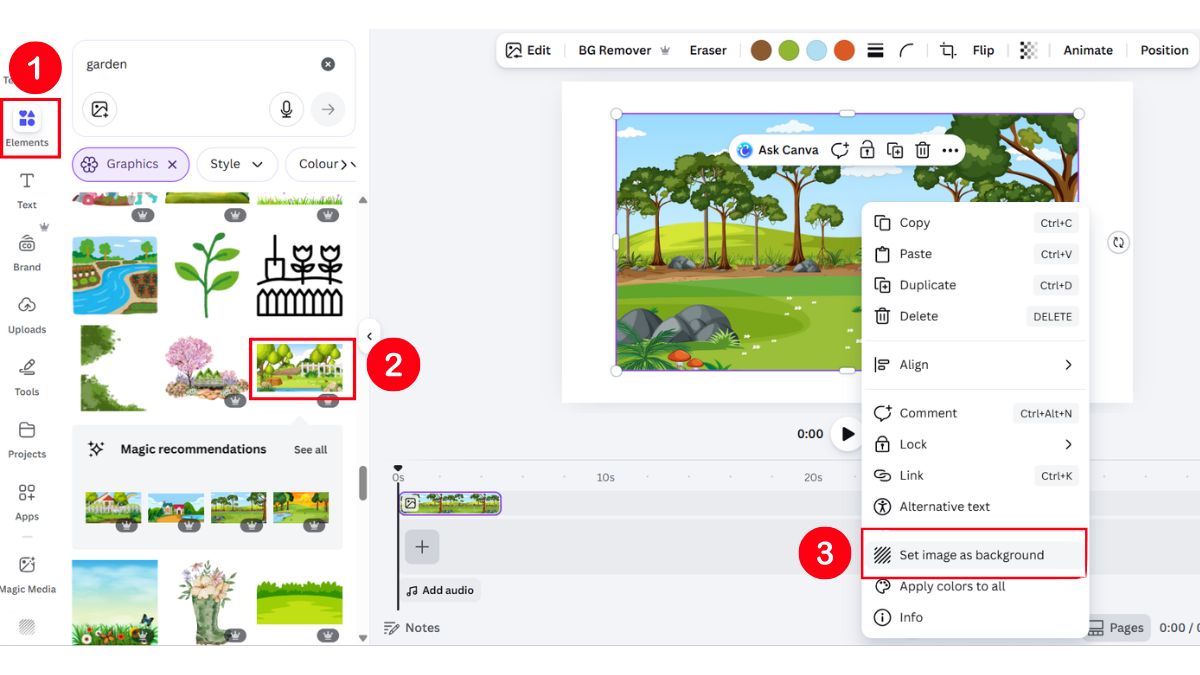Open the Style dropdown filter

[x=237, y=164]
